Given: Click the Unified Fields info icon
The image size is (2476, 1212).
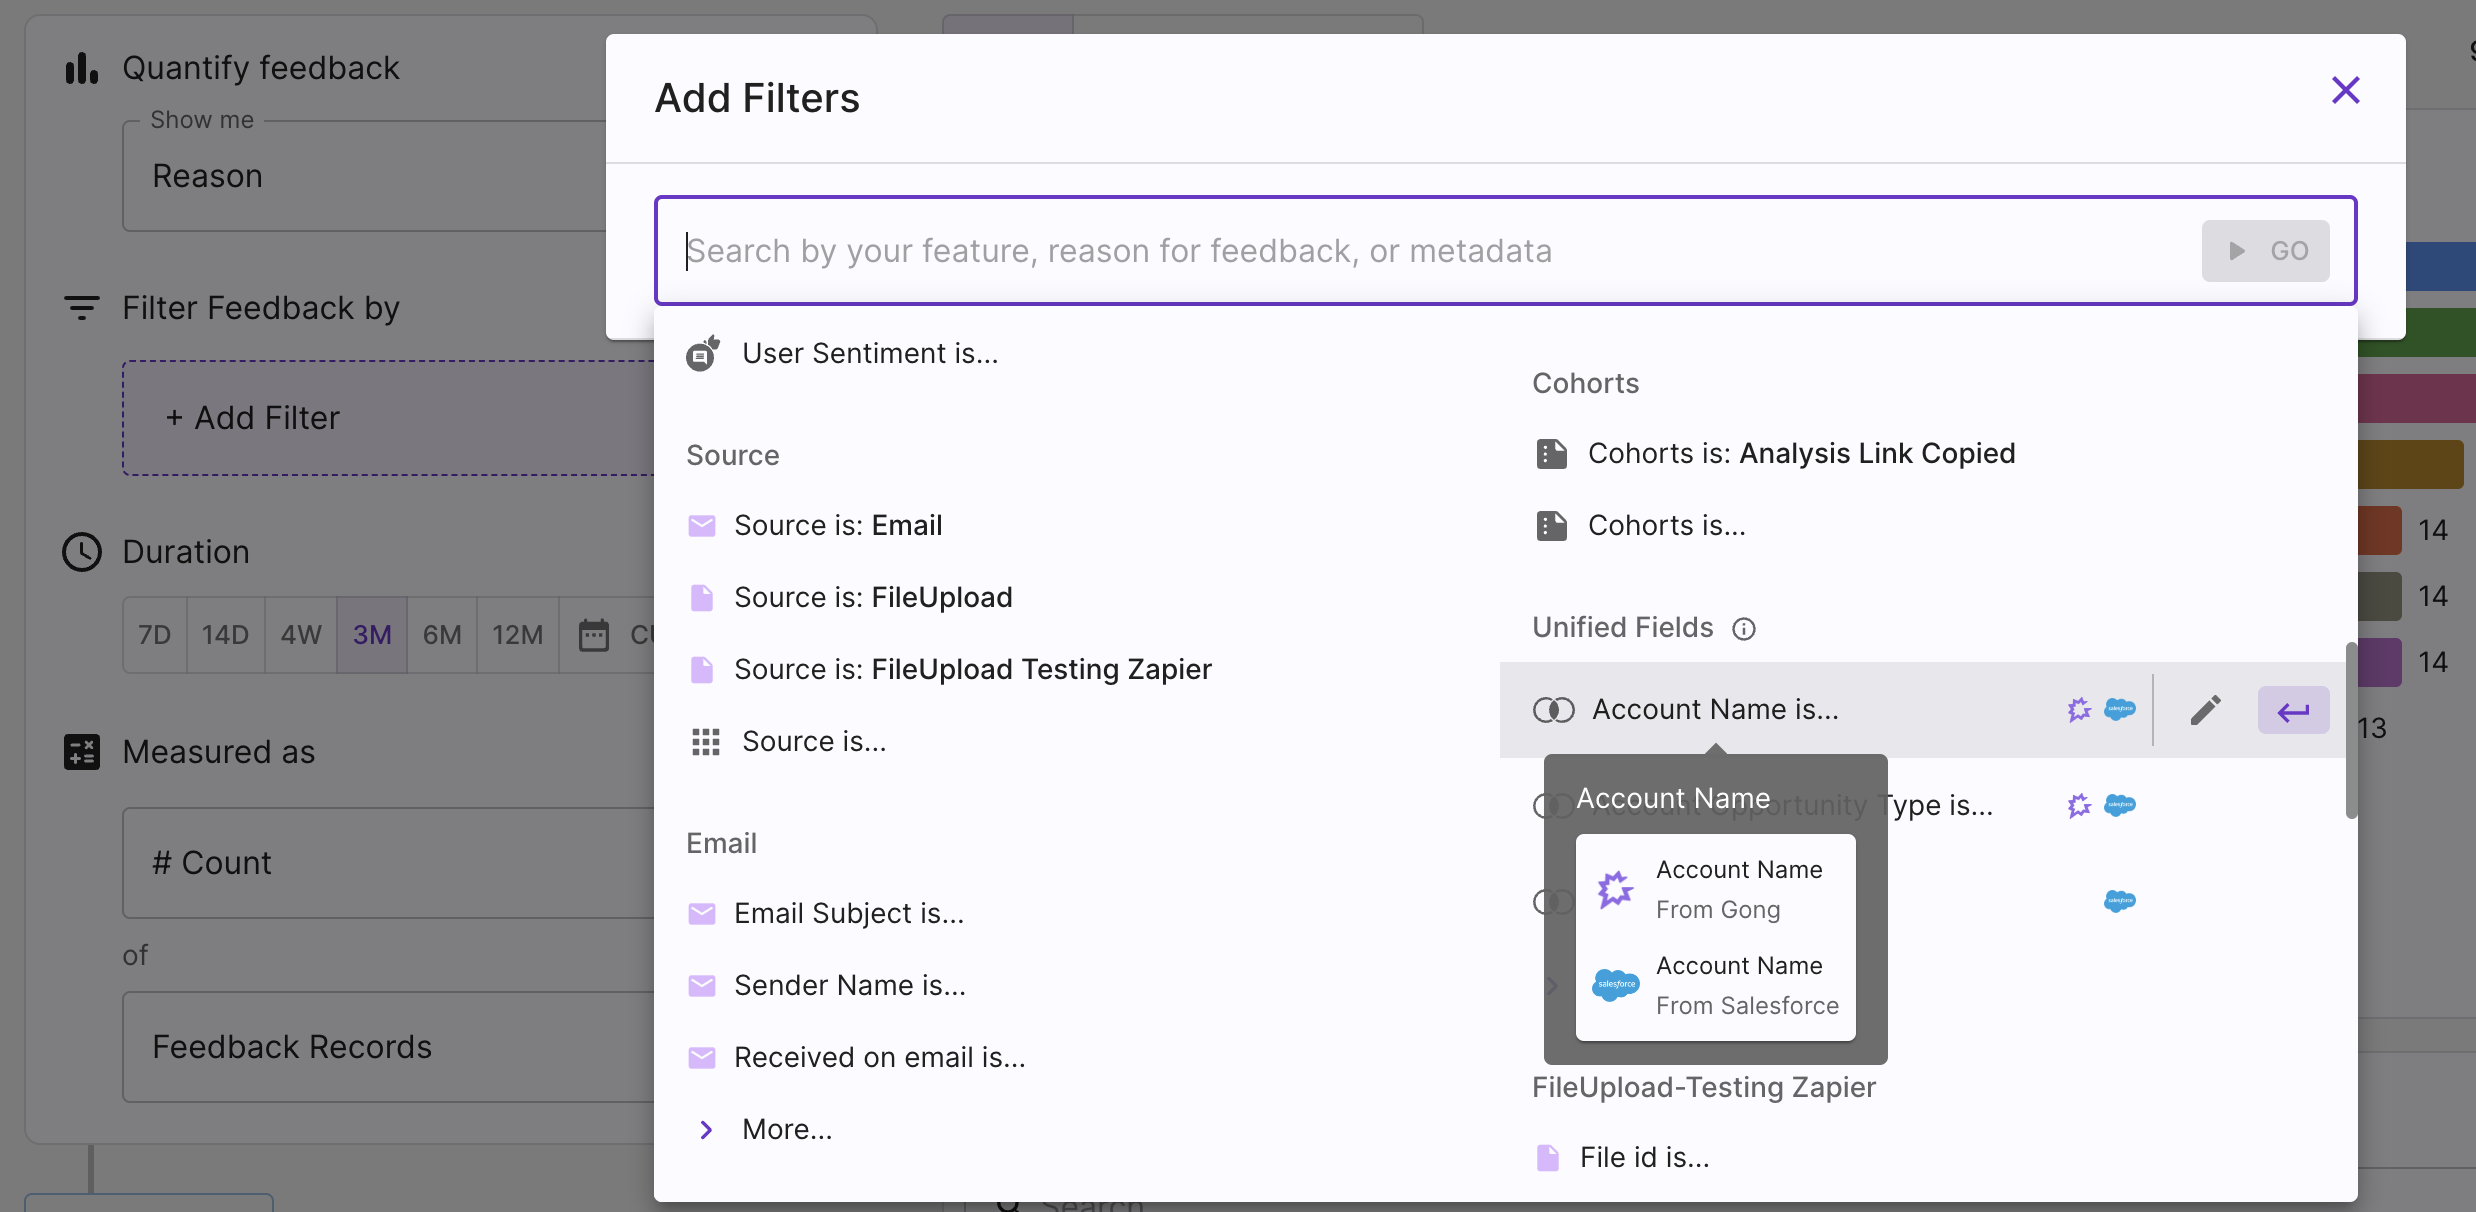Looking at the screenshot, I should click(x=1743, y=629).
